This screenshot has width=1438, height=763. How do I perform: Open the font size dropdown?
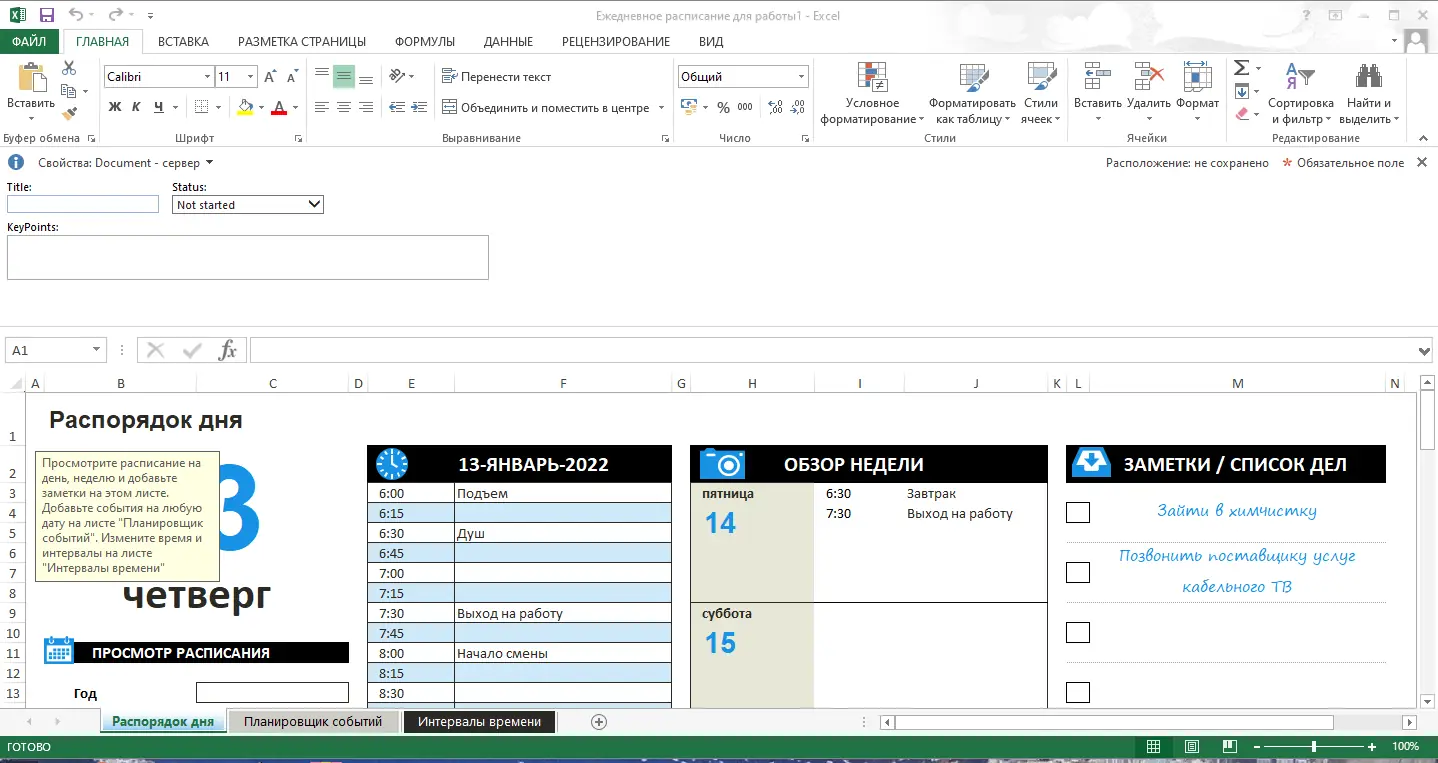250,77
